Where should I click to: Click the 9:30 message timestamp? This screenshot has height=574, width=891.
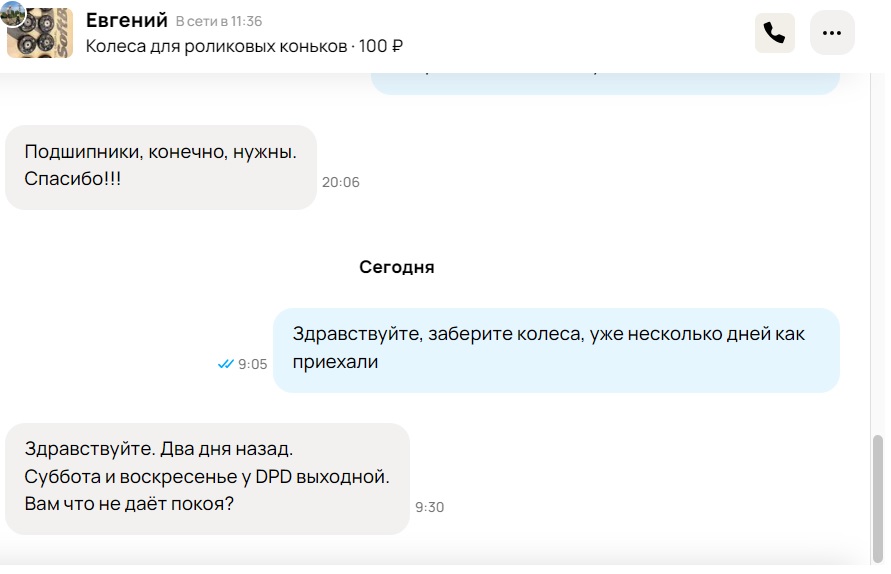pyautogui.click(x=430, y=507)
